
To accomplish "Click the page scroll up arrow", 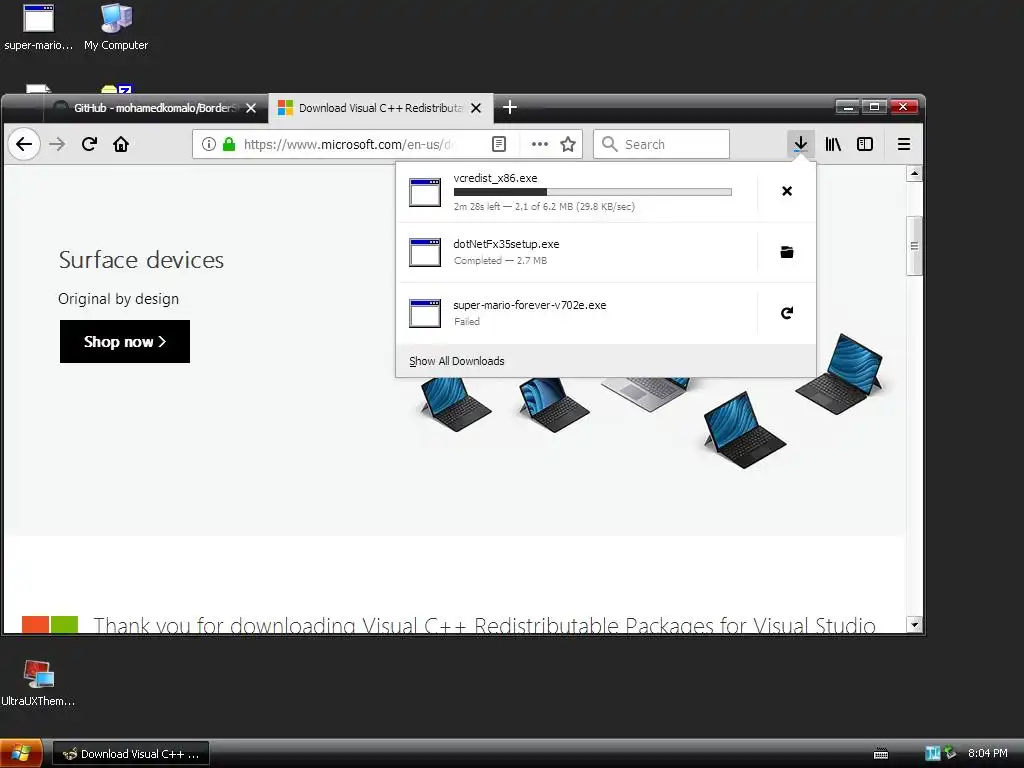I will 914,174.
